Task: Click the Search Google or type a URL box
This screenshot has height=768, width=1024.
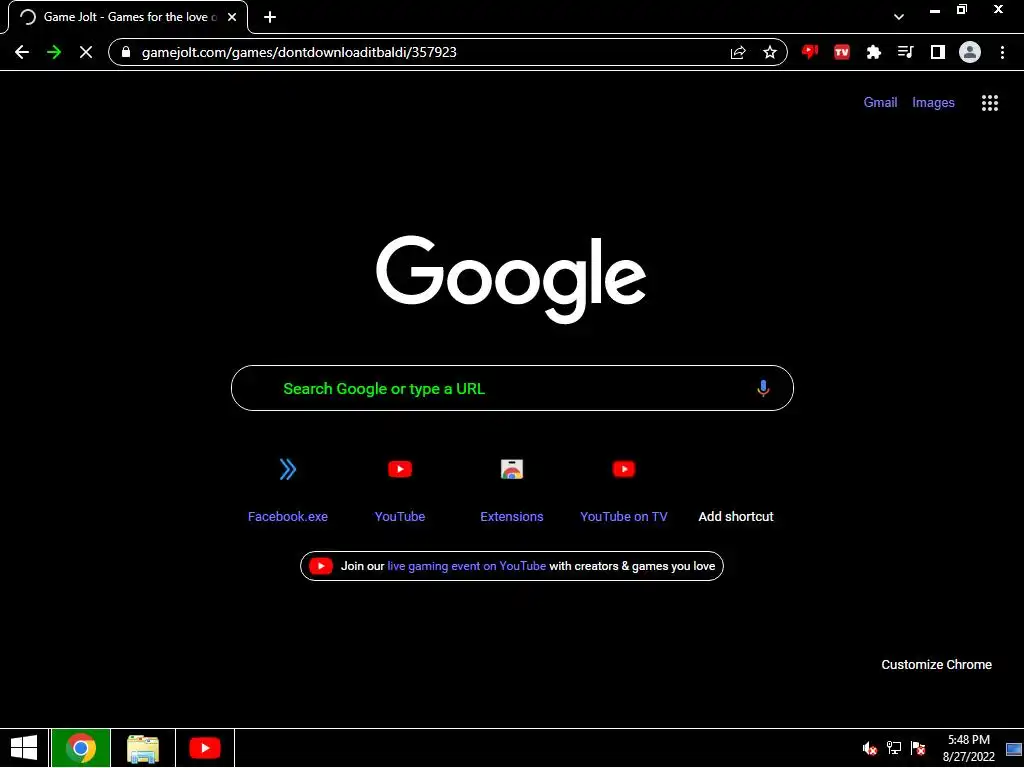Action: point(513,389)
